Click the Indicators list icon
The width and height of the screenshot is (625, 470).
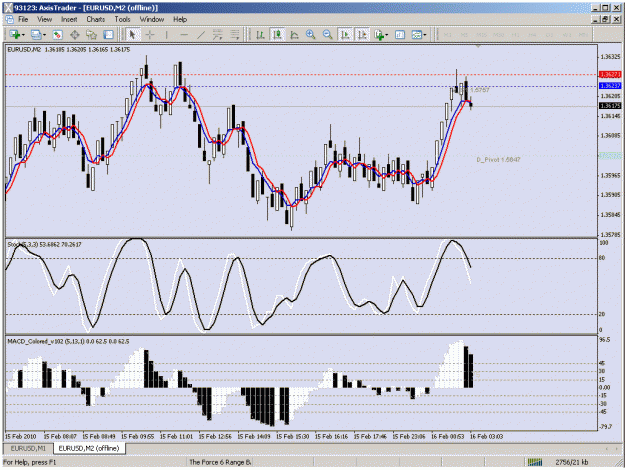379,35
